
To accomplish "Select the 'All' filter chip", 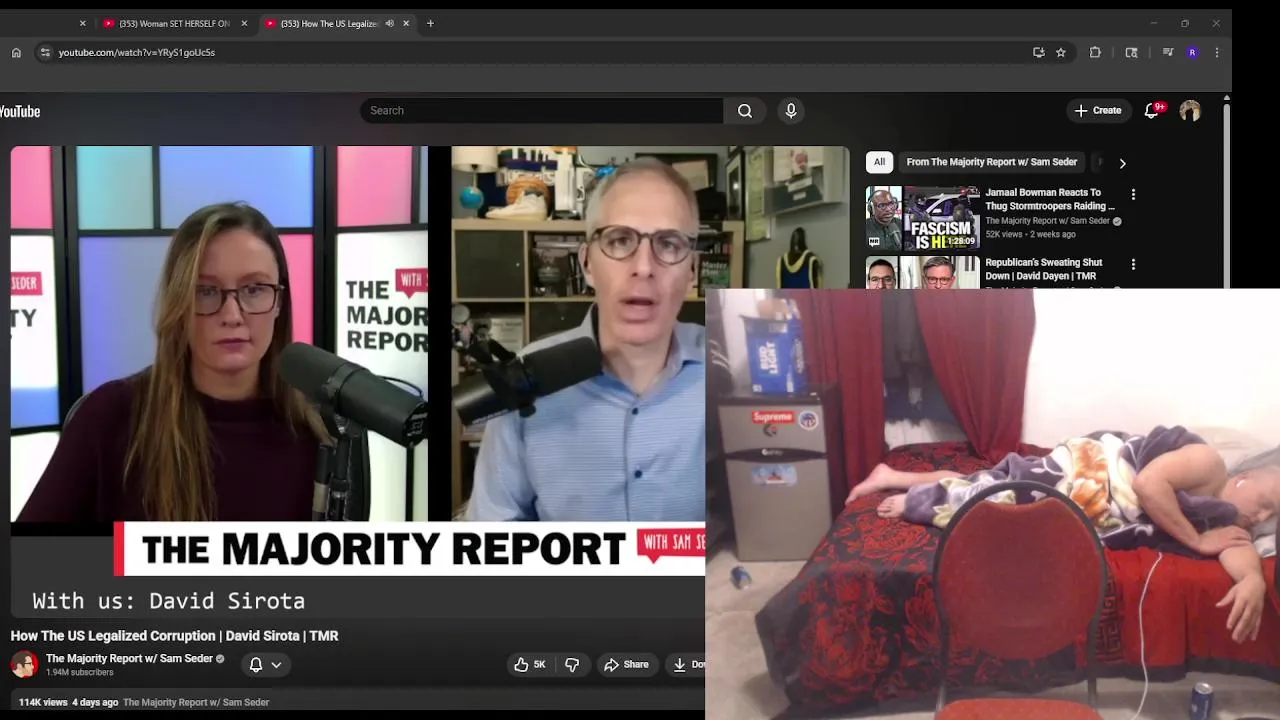I will click(x=879, y=162).
